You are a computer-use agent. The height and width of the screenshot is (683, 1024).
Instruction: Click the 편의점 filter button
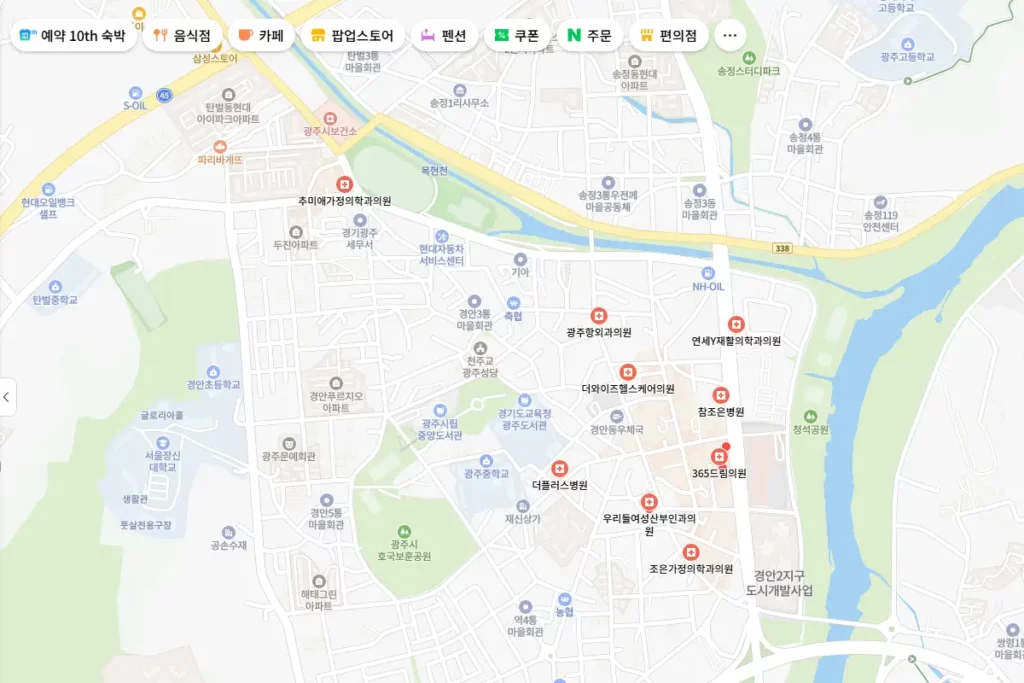(x=668, y=36)
